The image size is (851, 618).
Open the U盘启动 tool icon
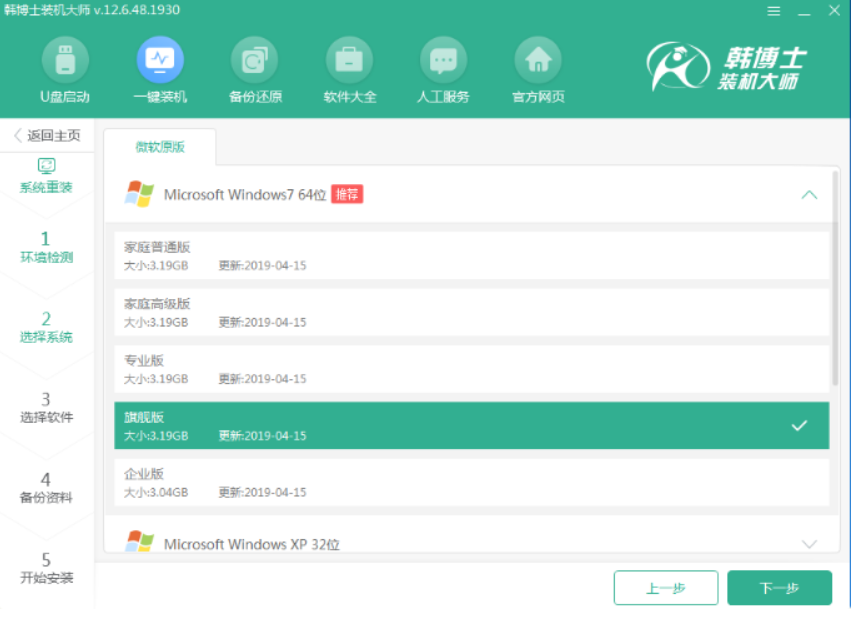pos(65,60)
